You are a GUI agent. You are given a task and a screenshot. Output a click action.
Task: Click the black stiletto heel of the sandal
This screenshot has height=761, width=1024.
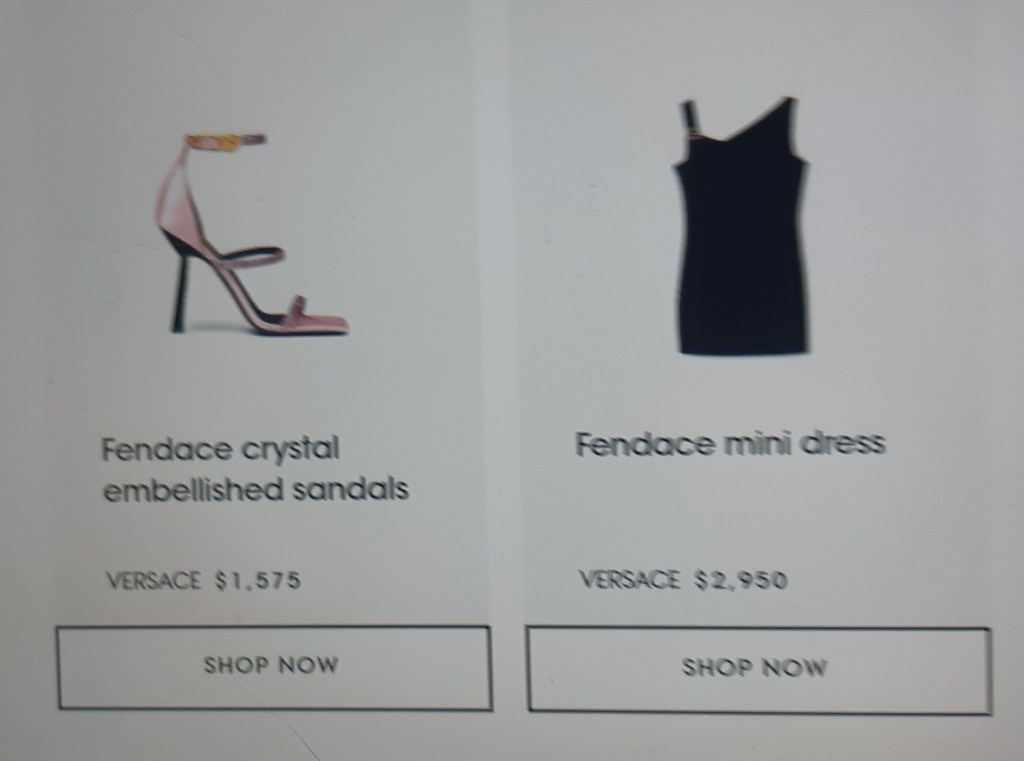pyautogui.click(x=180, y=293)
